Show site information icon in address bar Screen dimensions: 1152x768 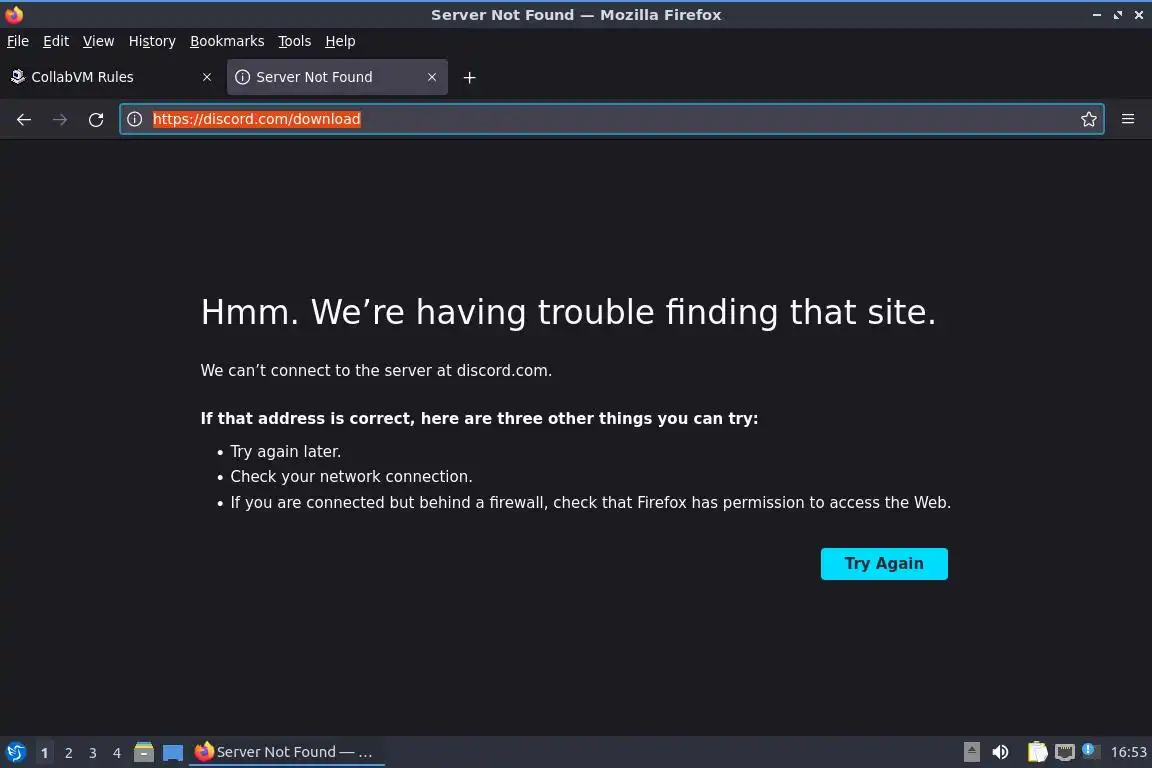click(134, 119)
